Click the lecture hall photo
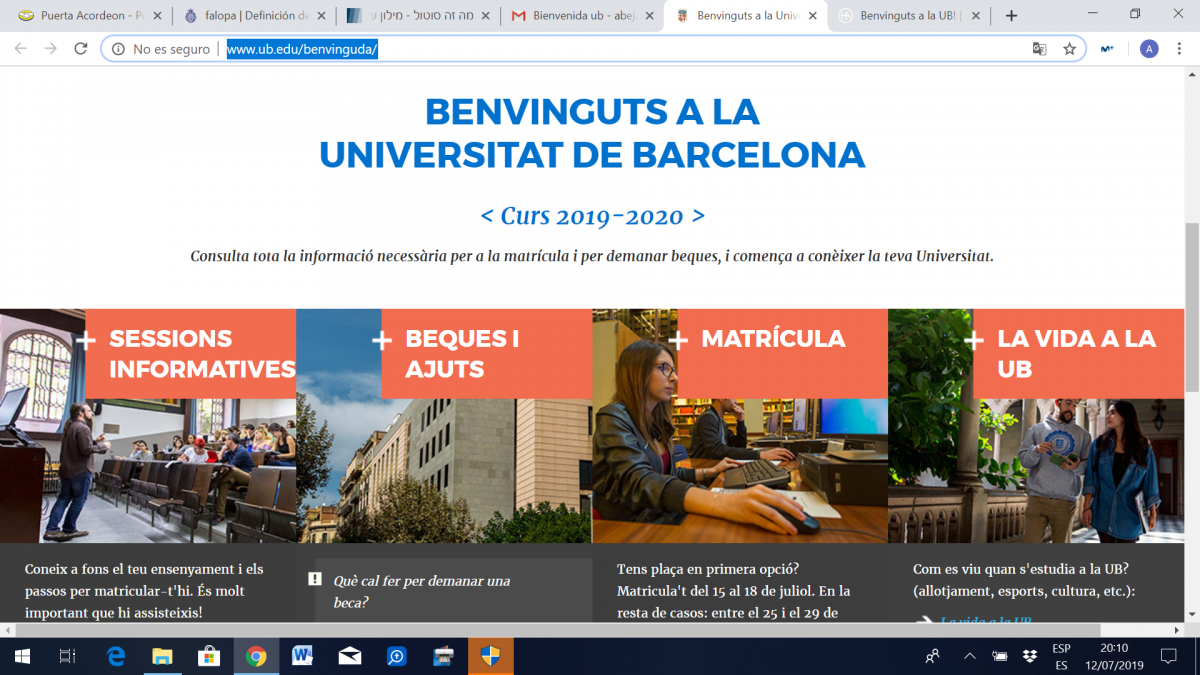Image resolution: width=1200 pixels, height=675 pixels. [148, 471]
